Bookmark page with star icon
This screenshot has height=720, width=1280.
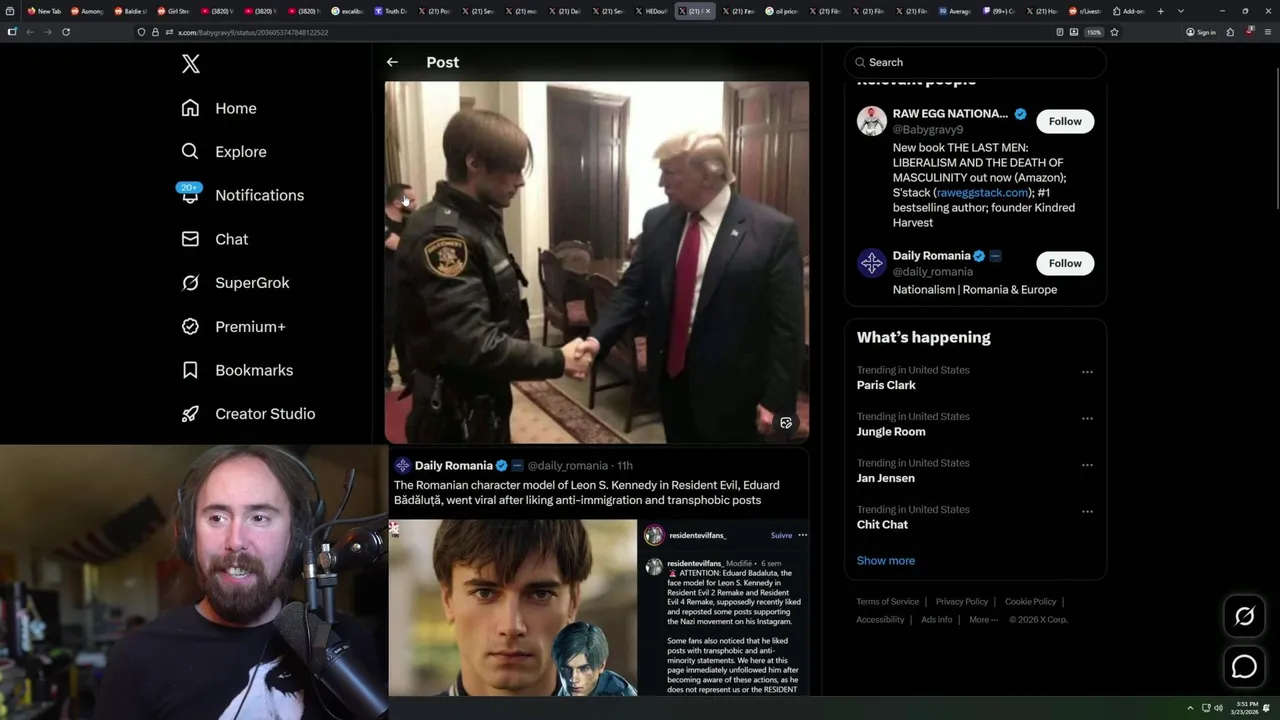tap(1114, 32)
